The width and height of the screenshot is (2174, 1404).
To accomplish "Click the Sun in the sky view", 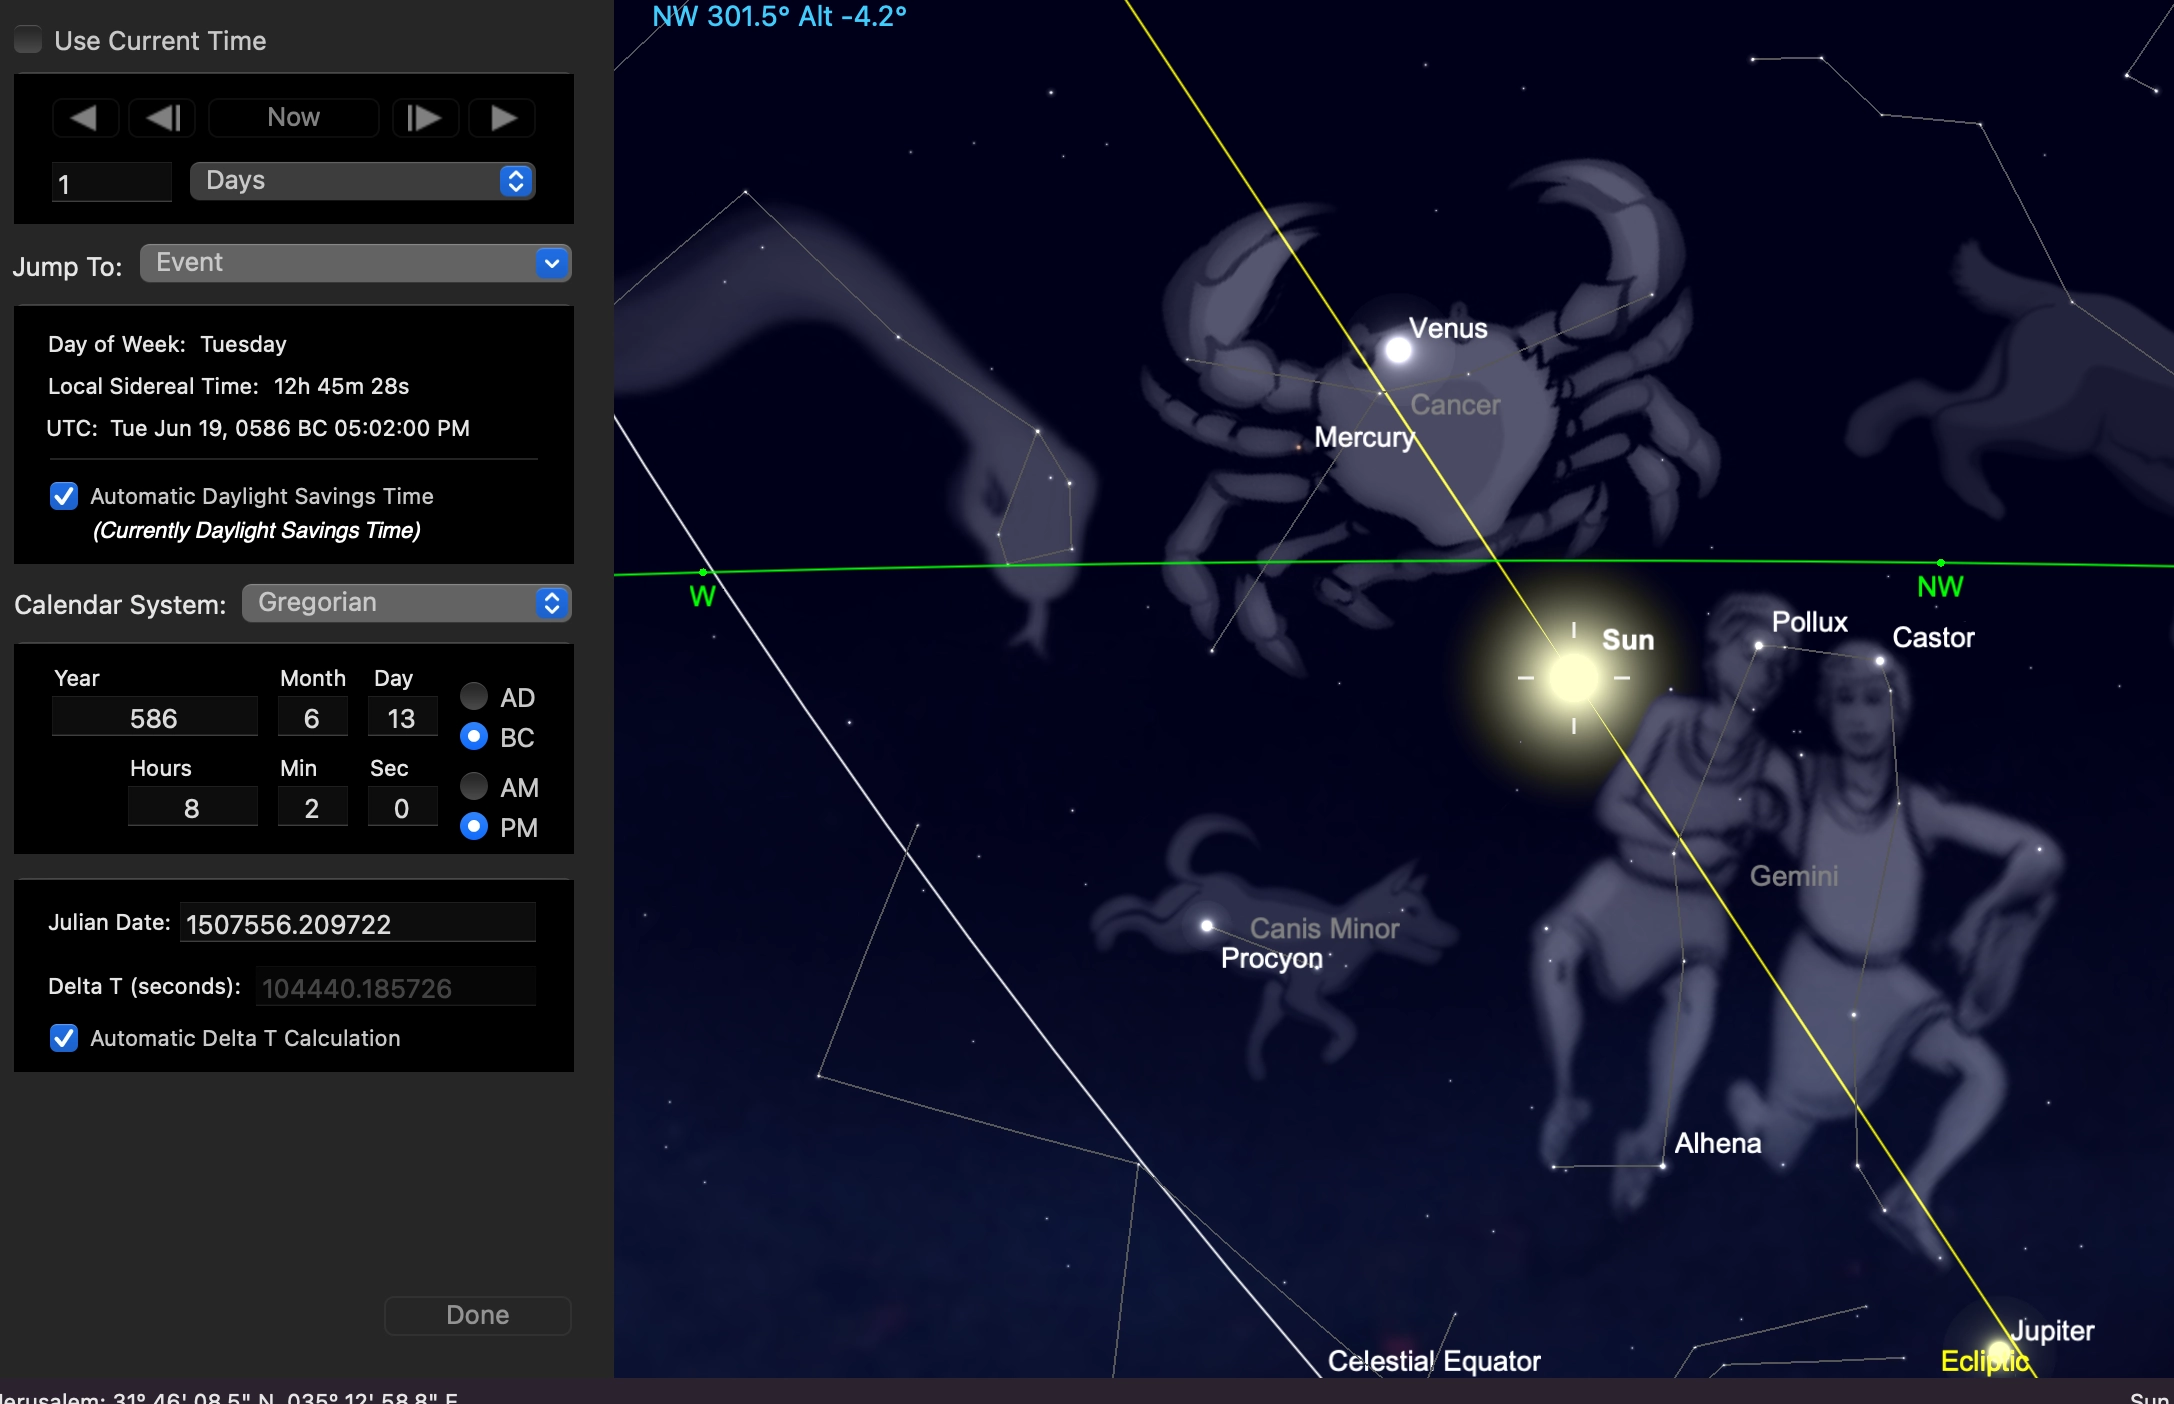I will point(1573,678).
